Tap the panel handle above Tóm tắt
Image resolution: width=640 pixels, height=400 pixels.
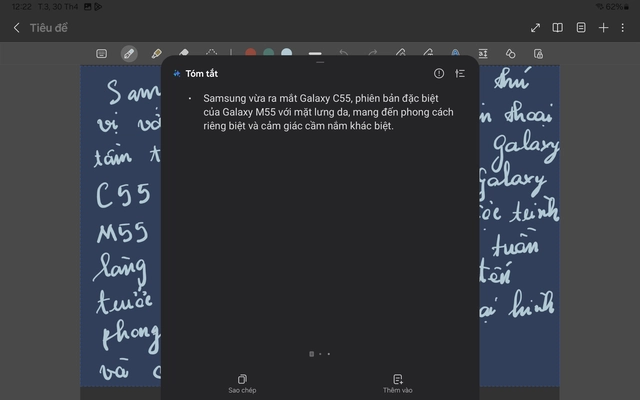point(320,62)
